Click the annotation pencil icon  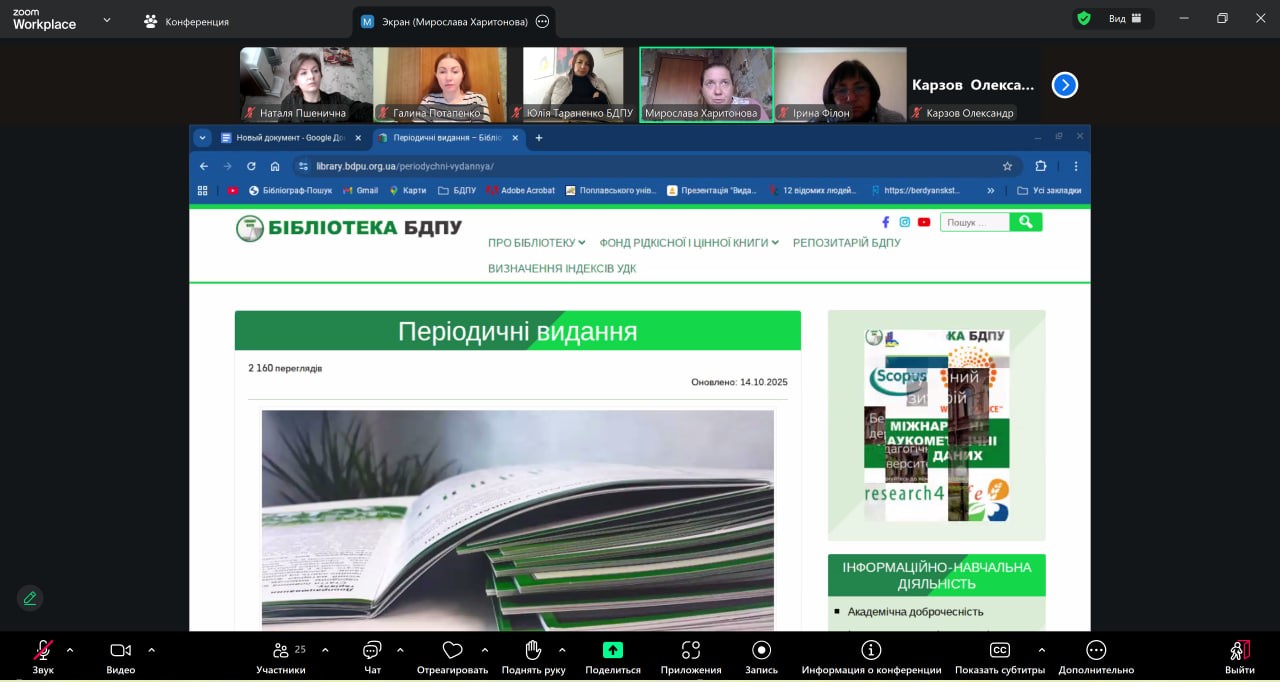(x=30, y=598)
